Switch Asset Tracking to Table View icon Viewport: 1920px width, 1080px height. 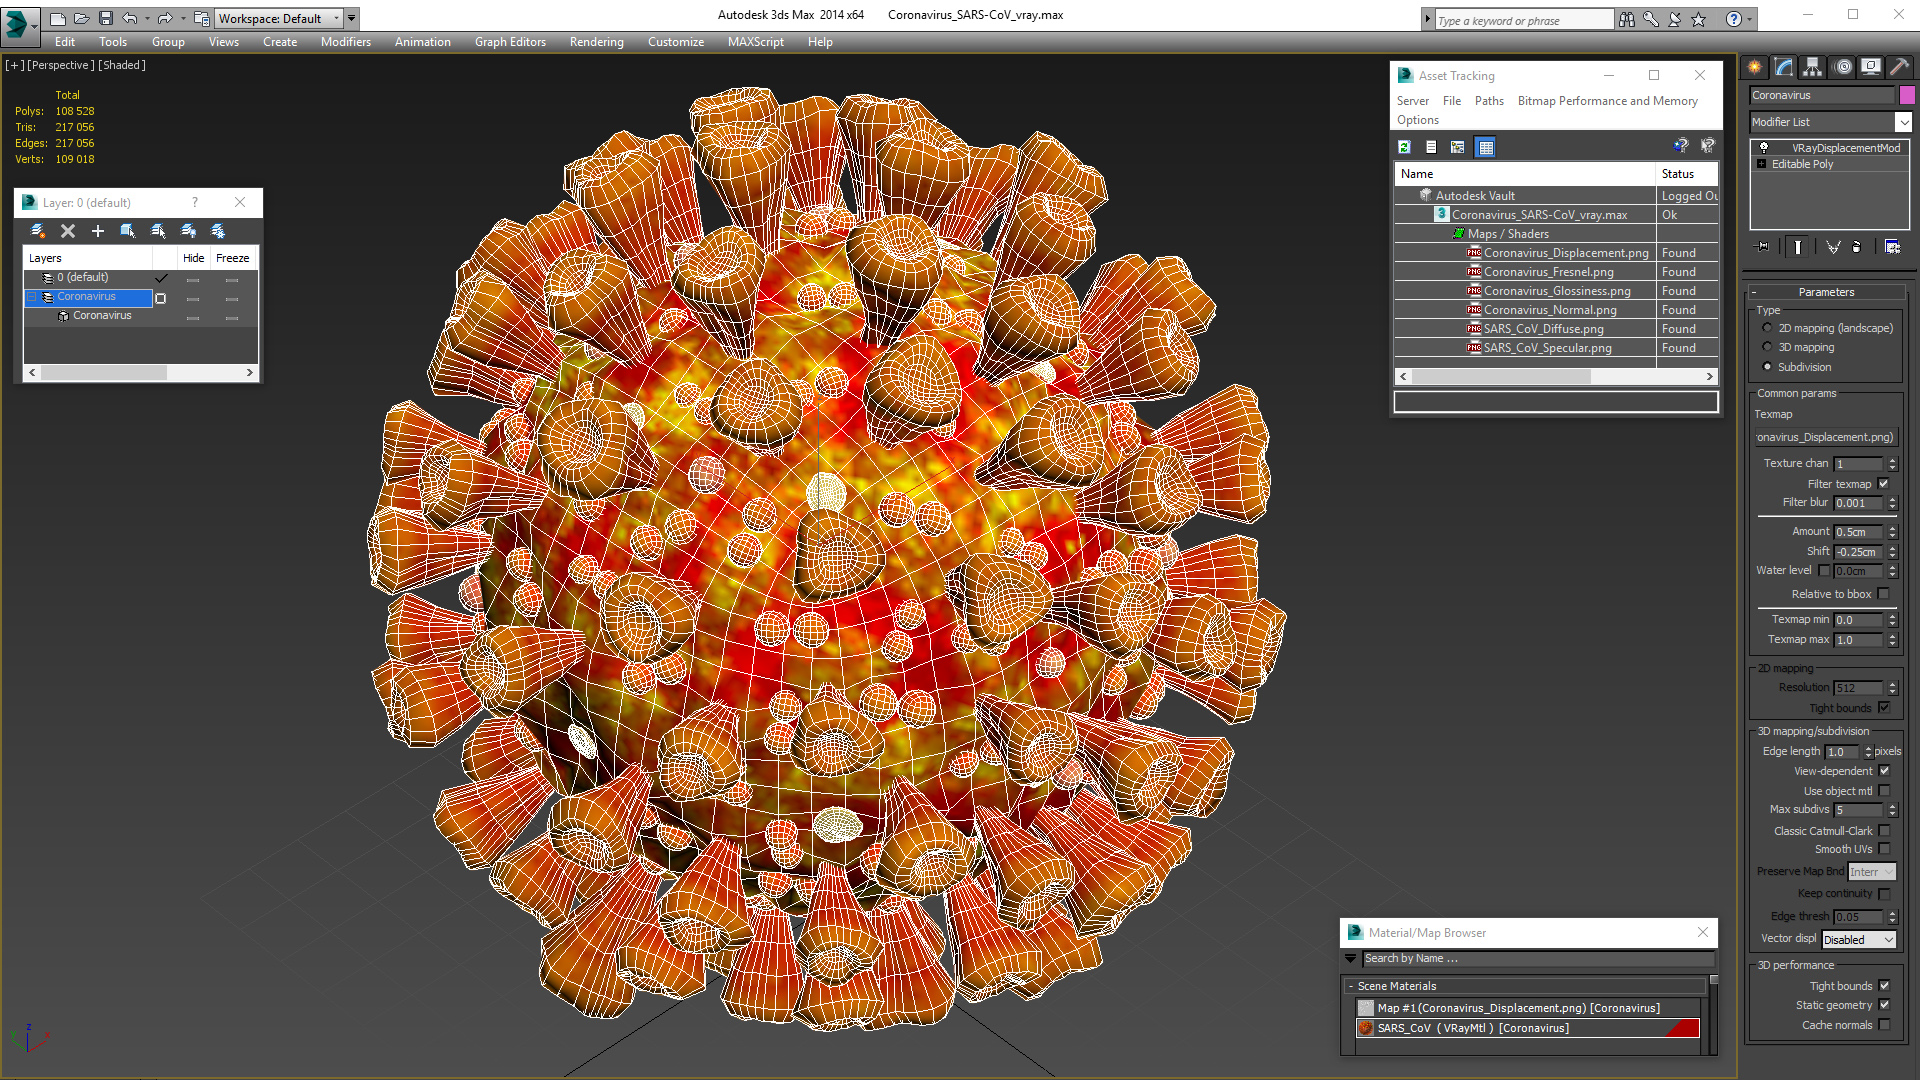pos(1486,147)
